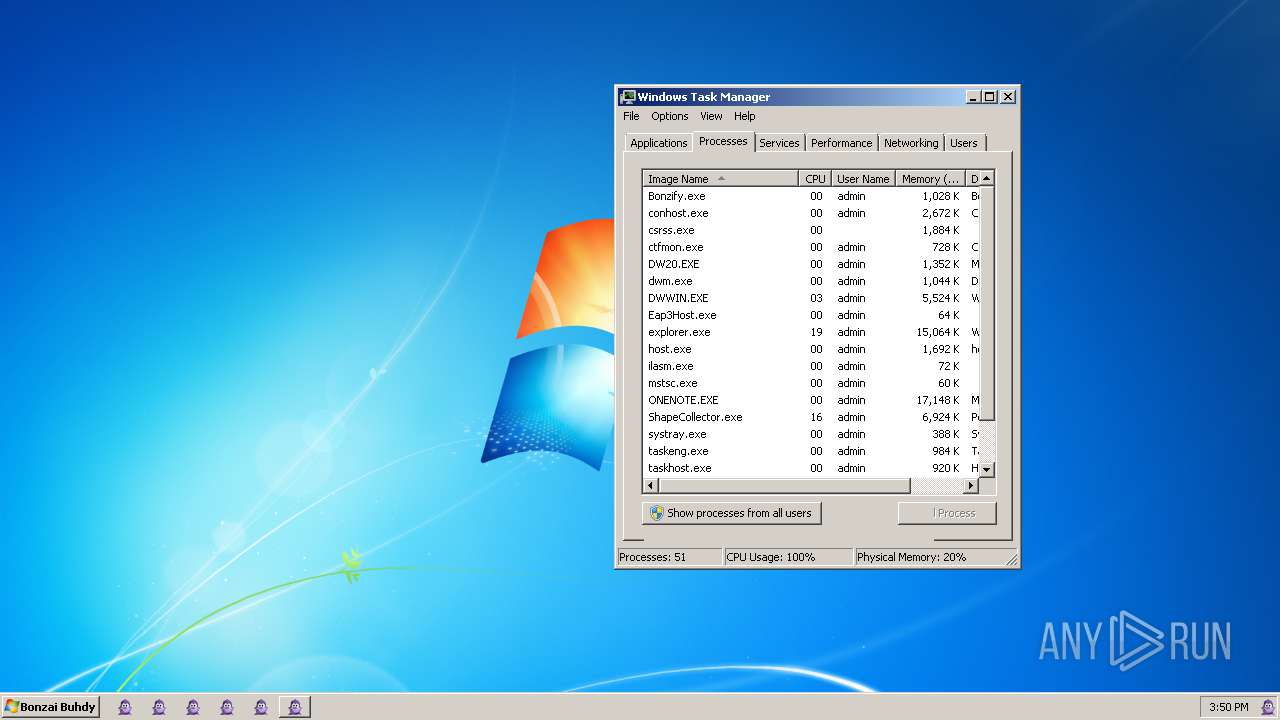Click the Bonzi icon in system tray
The image size is (1280, 720).
point(1268,707)
